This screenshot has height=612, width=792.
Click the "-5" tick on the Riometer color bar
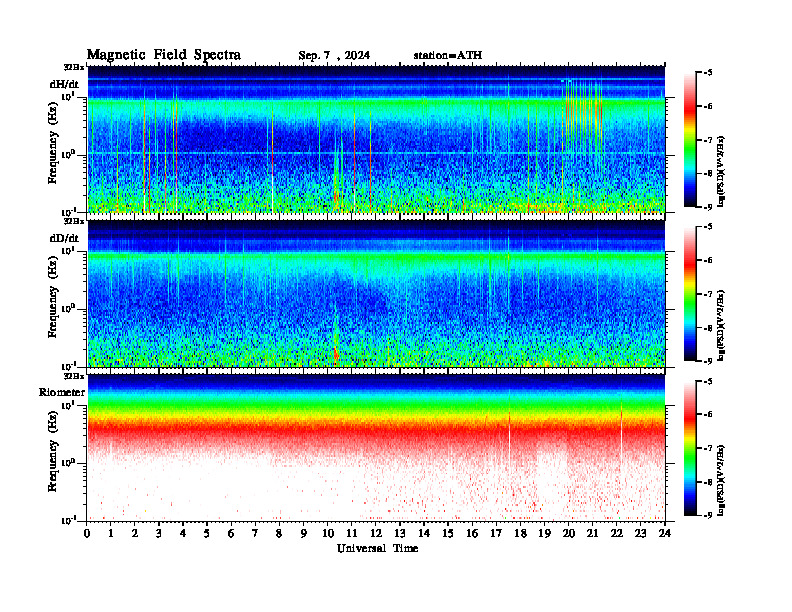pos(708,381)
